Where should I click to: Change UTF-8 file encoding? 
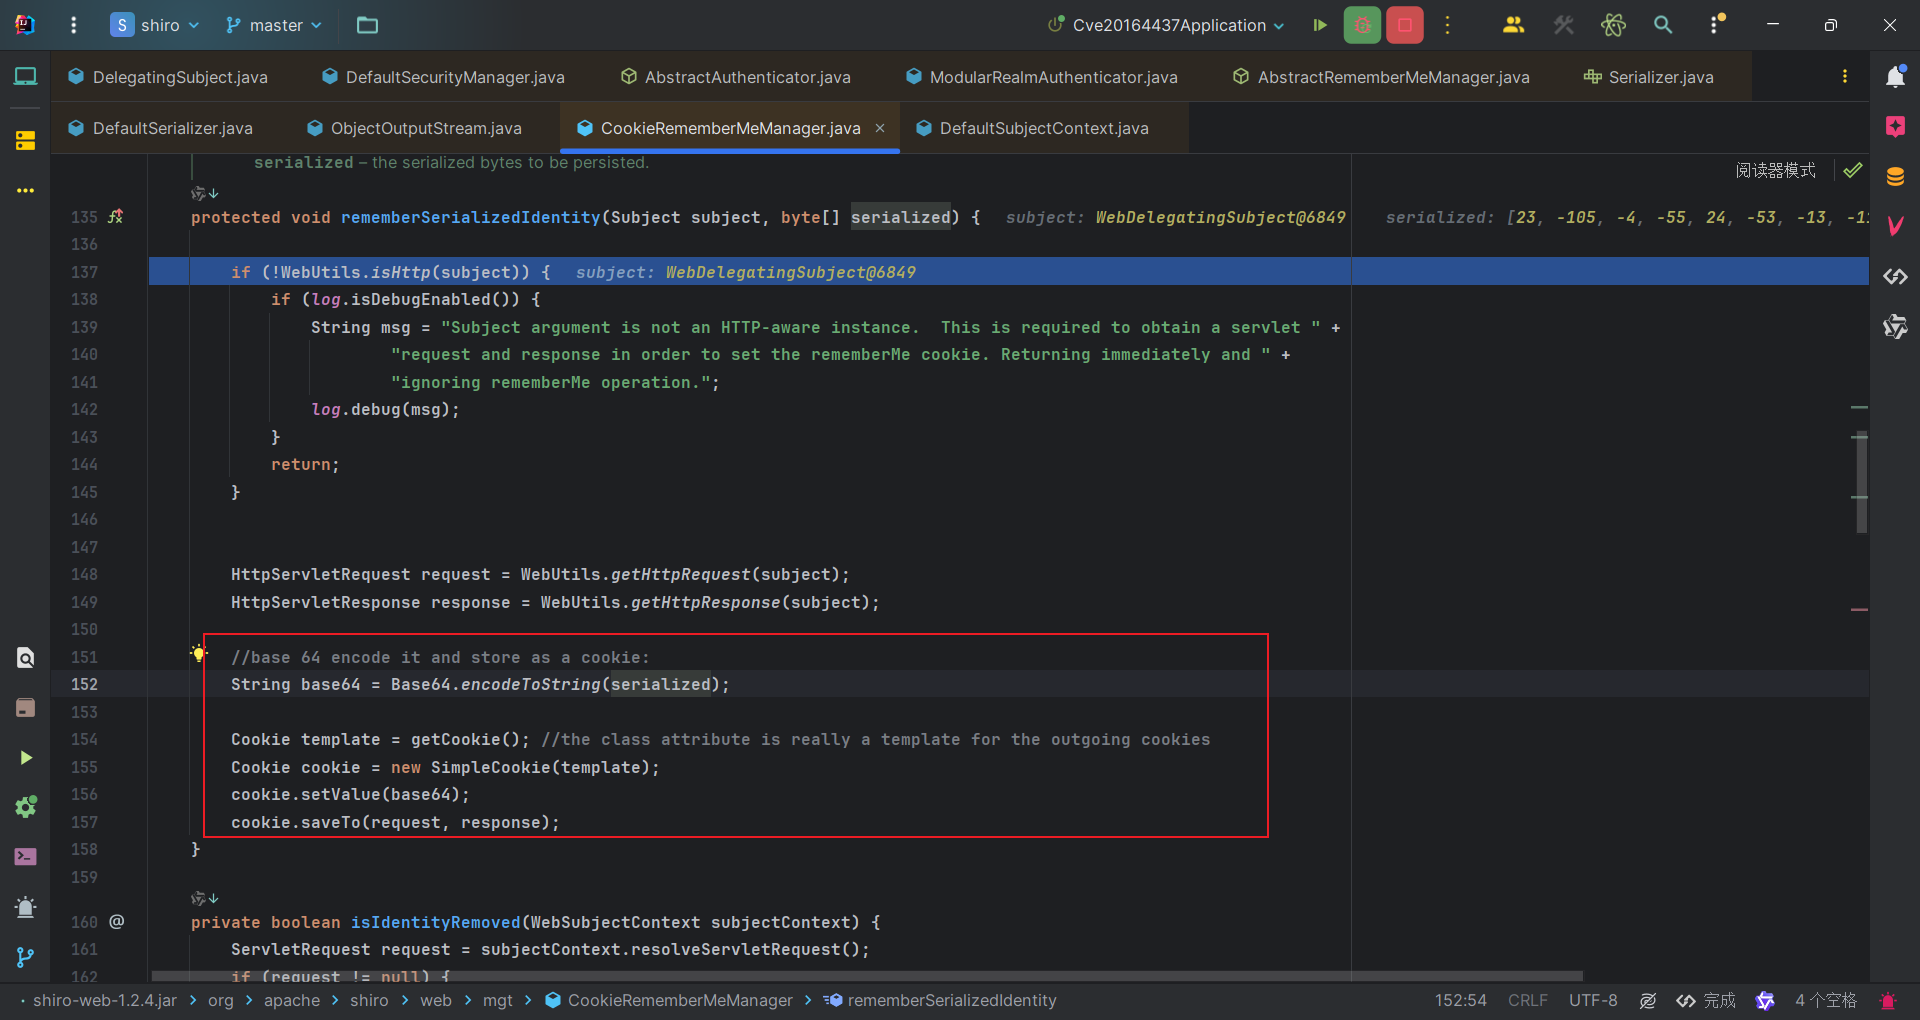(x=1593, y=1000)
